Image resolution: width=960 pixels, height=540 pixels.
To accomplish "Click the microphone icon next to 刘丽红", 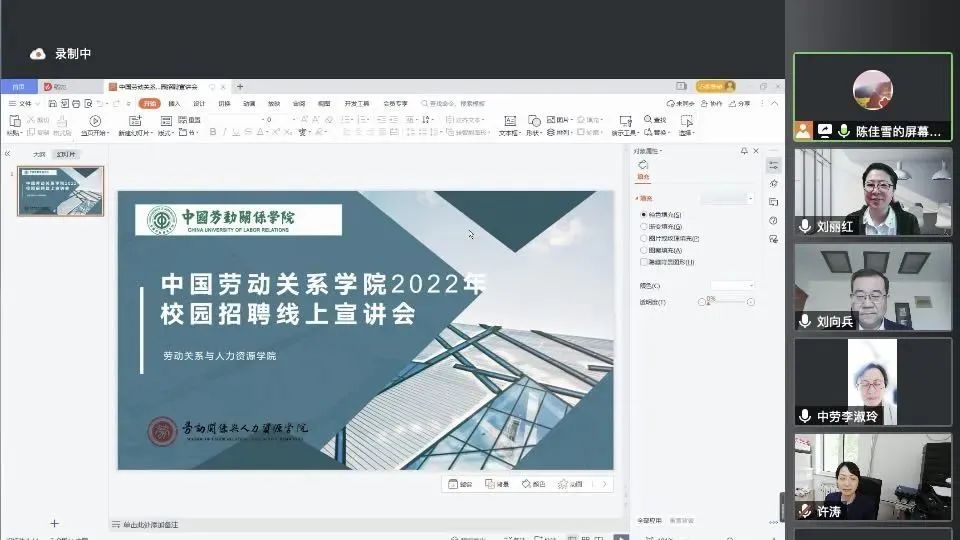I will (805, 227).
